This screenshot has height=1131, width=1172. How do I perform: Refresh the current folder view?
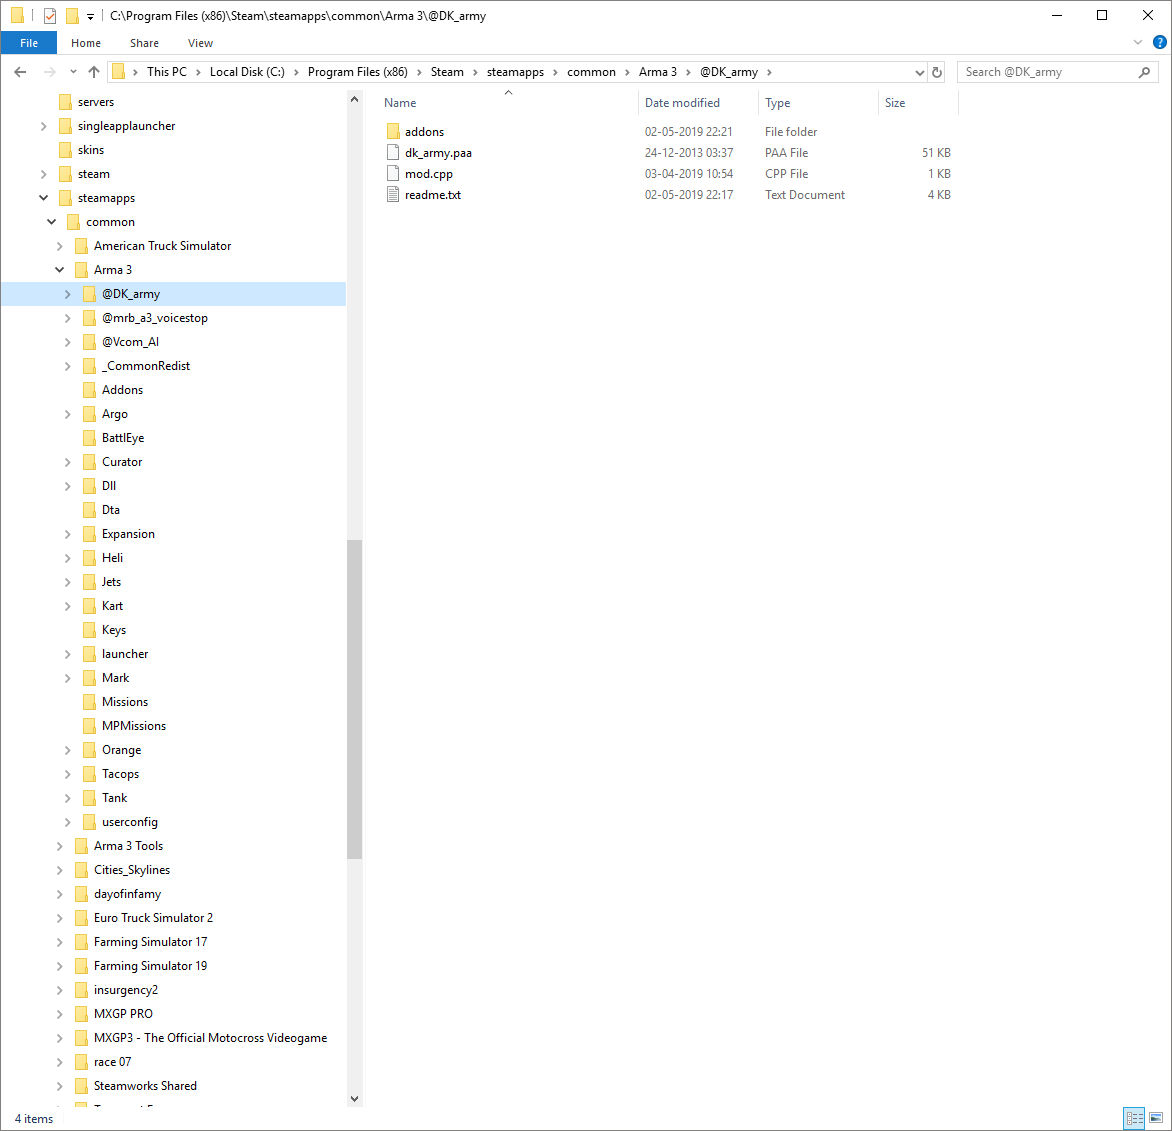pos(937,72)
